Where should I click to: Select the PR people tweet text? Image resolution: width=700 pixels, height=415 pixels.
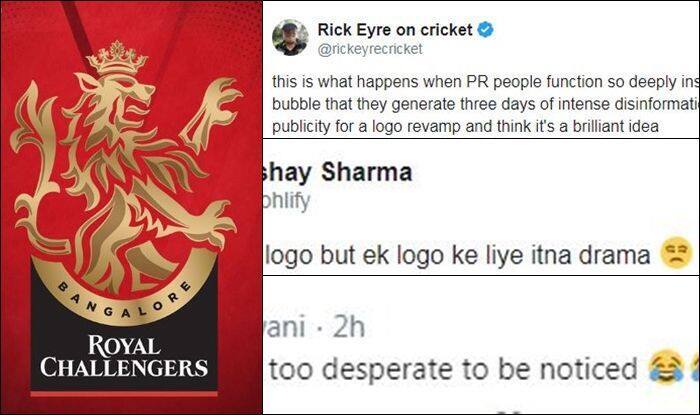click(485, 104)
